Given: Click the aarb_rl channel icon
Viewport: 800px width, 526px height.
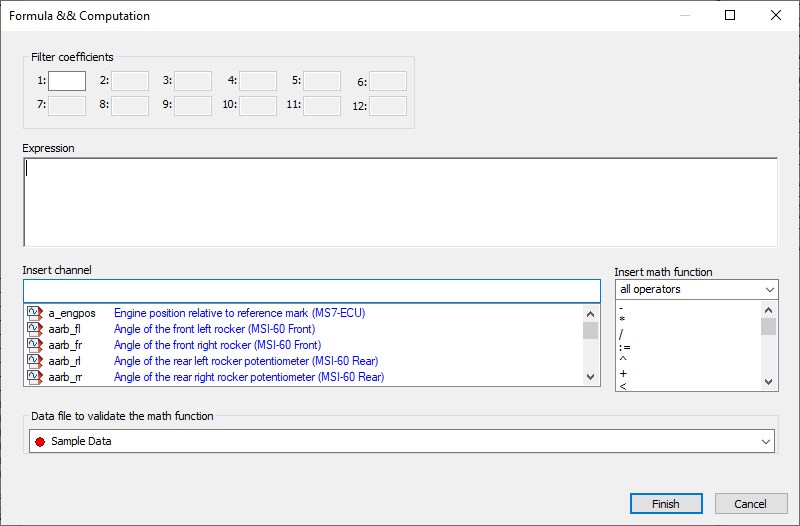Looking at the screenshot, I should pyautogui.click(x=35, y=361).
